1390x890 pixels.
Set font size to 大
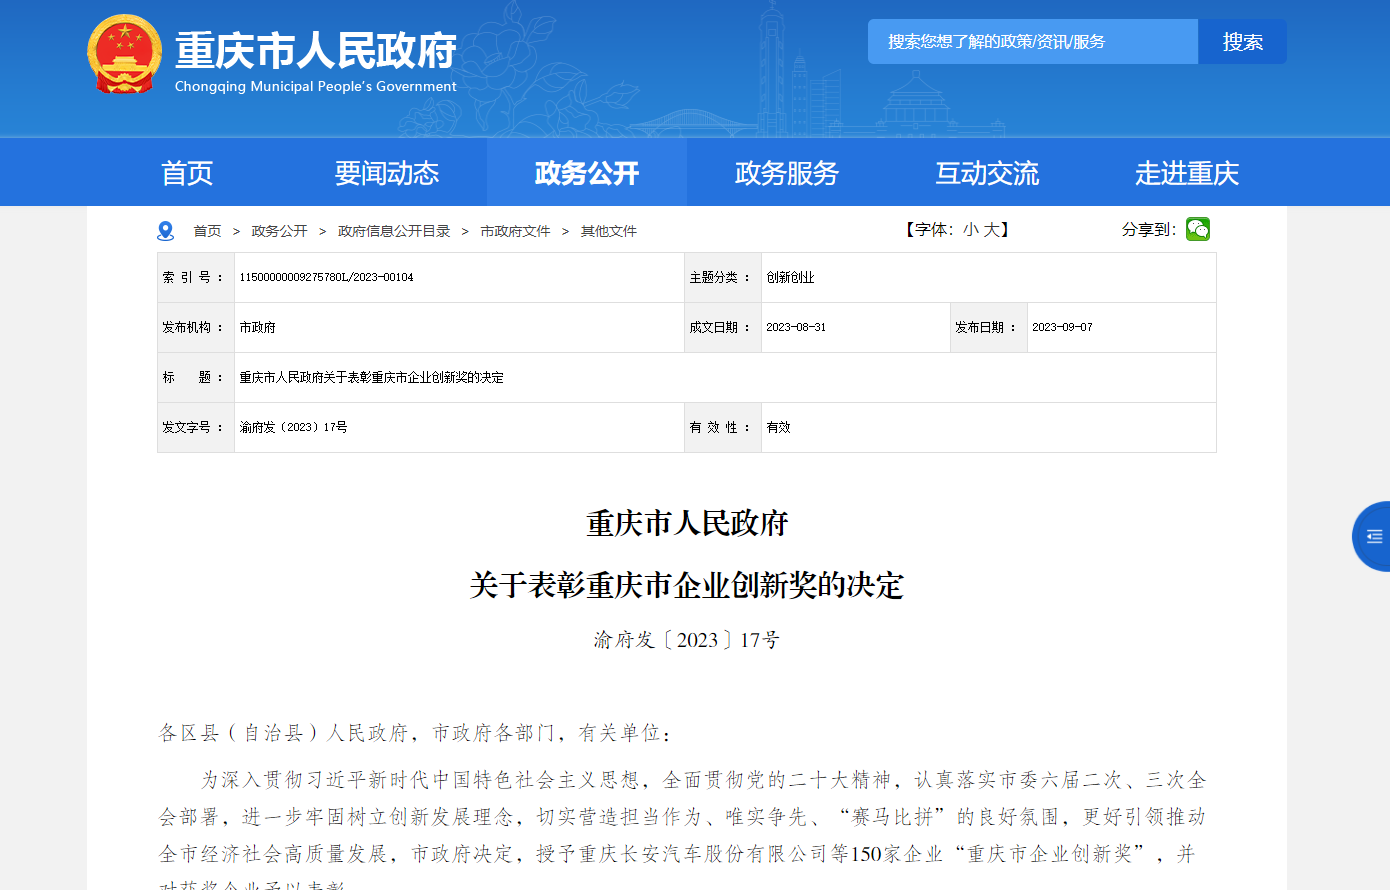pos(991,230)
